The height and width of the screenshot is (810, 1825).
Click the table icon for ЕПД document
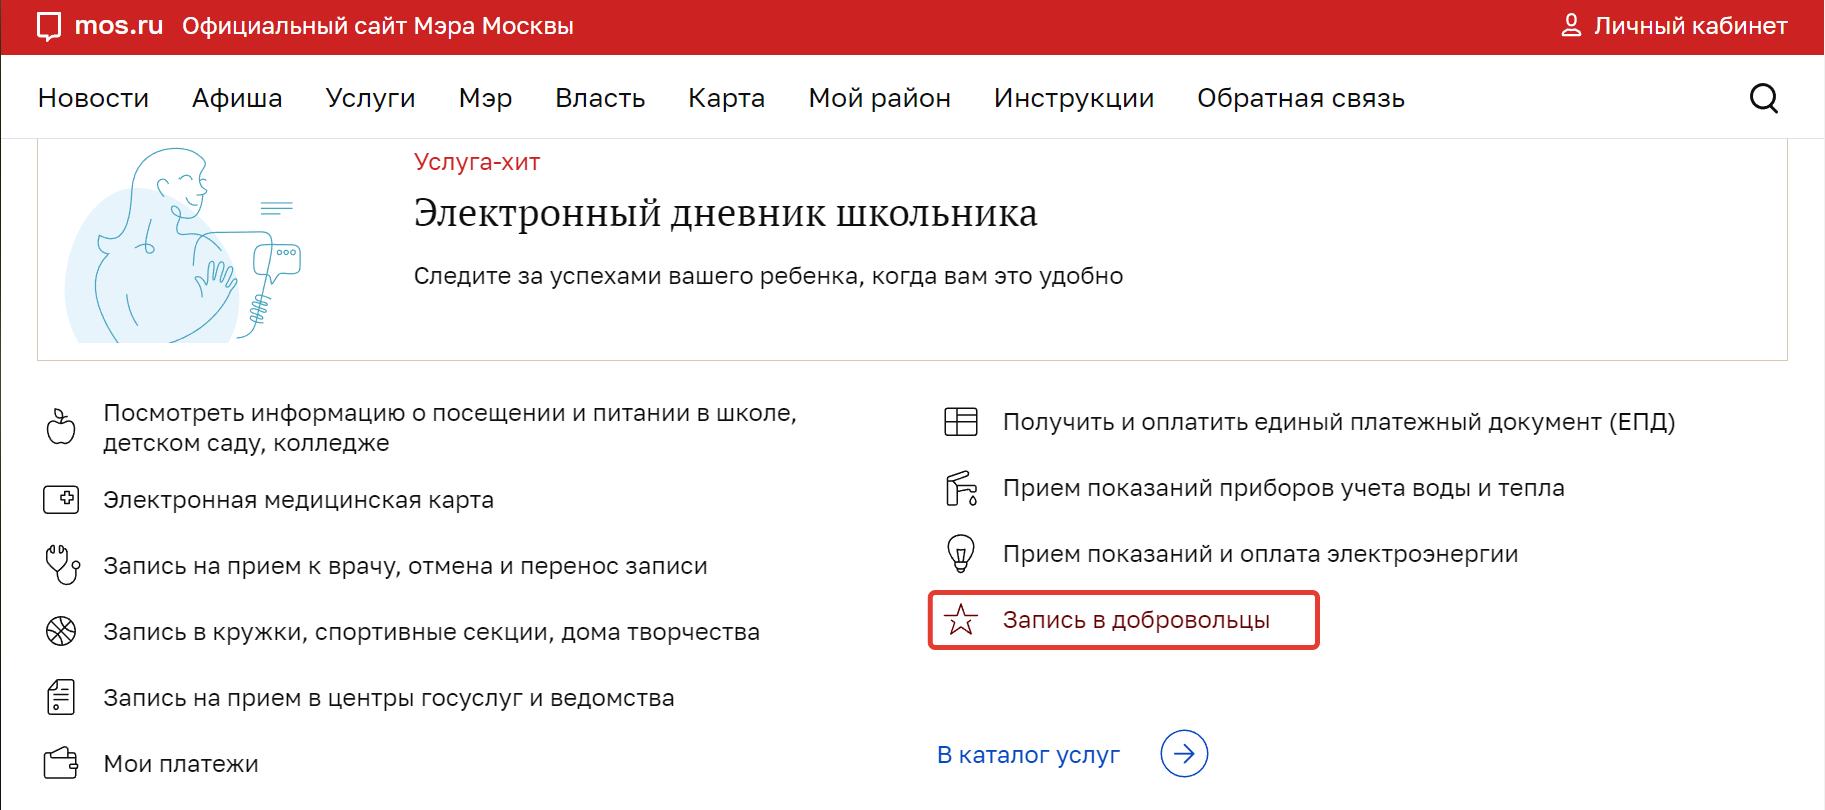point(961,422)
